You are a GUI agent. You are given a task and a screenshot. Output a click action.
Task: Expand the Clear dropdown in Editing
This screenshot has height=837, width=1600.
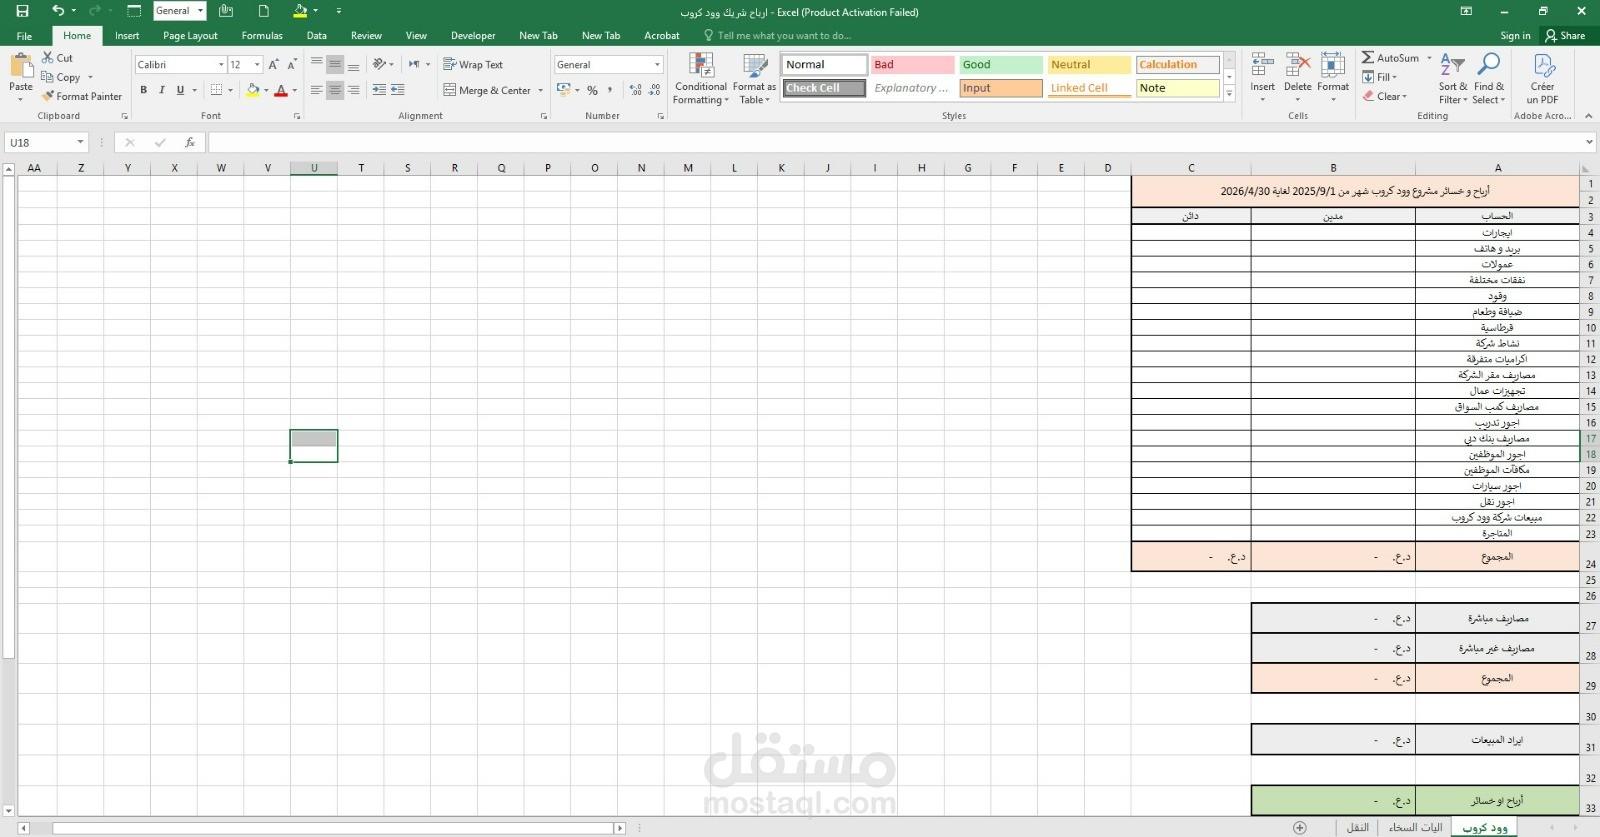[1404, 96]
